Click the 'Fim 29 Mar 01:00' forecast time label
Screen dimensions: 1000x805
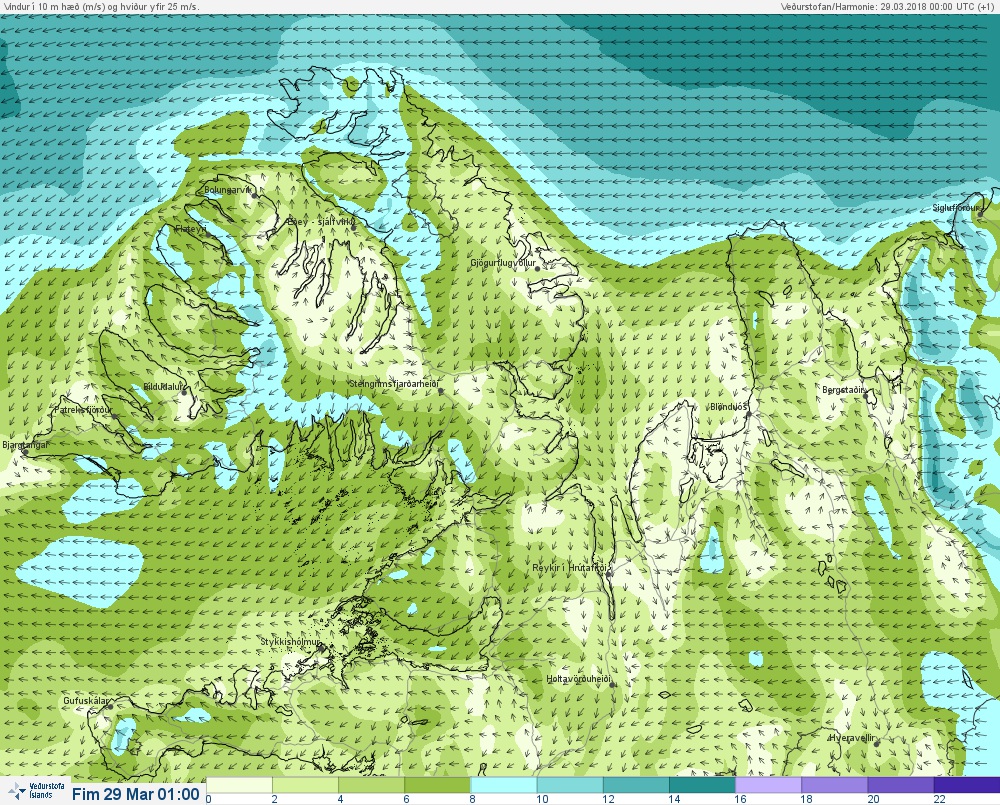tap(136, 794)
